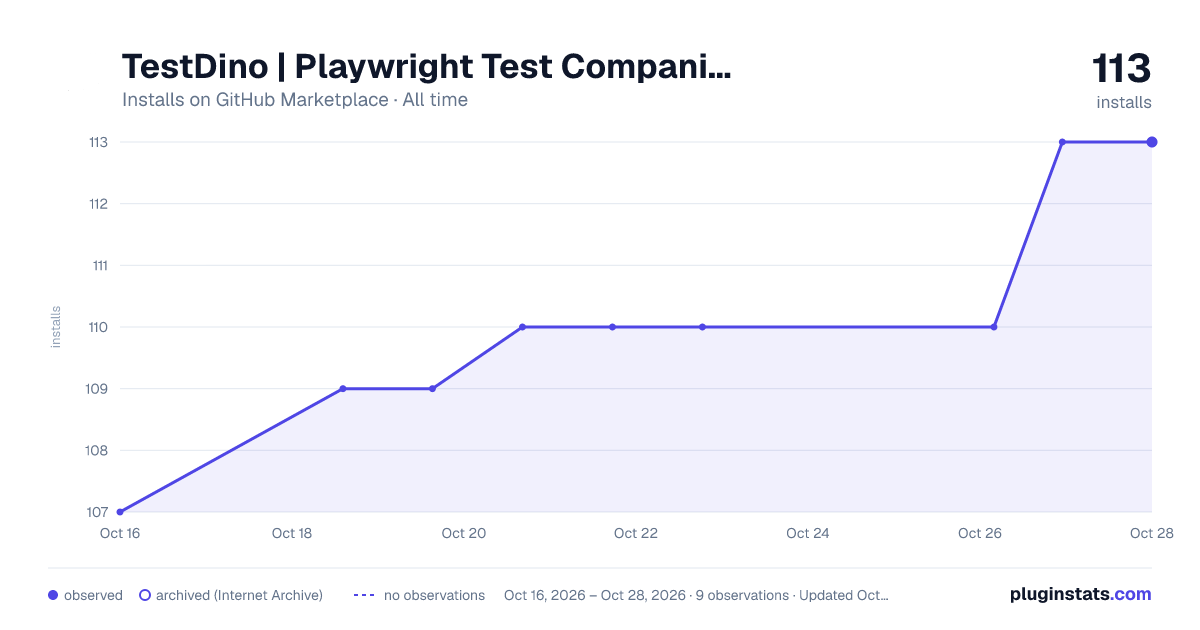Screen dimensions: 1200x630
Task: Click the vertical 'installs' y-axis title
Action: pos(56,327)
